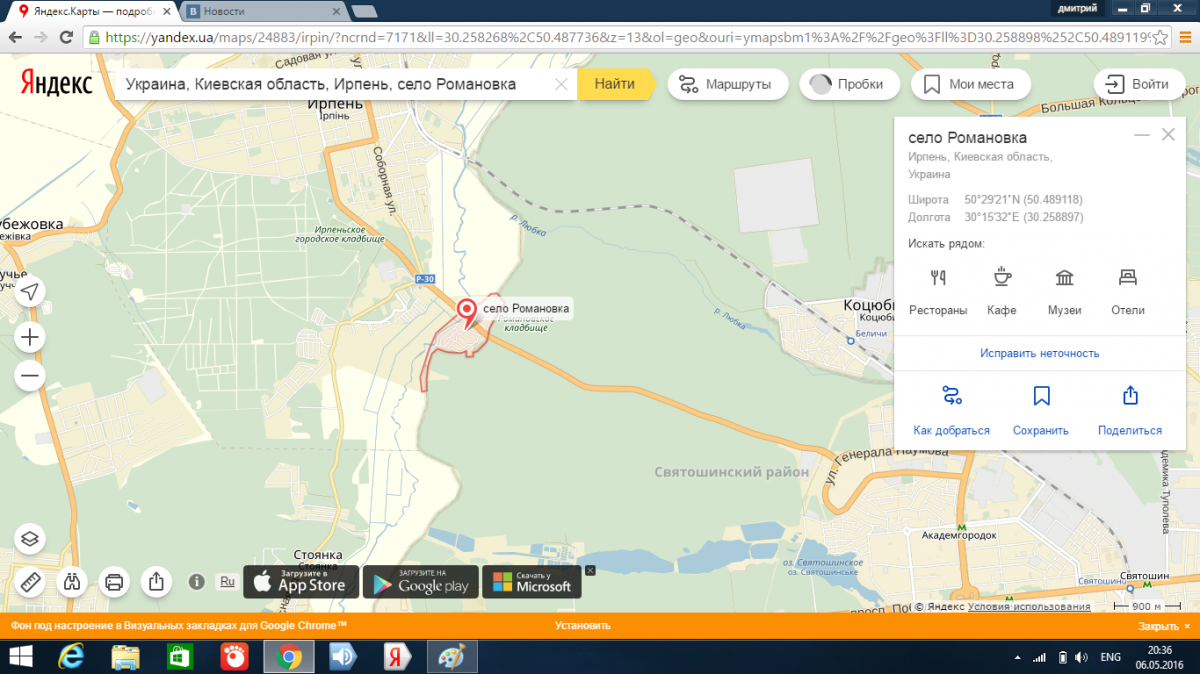Save the place with Сохранить

coord(1041,410)
